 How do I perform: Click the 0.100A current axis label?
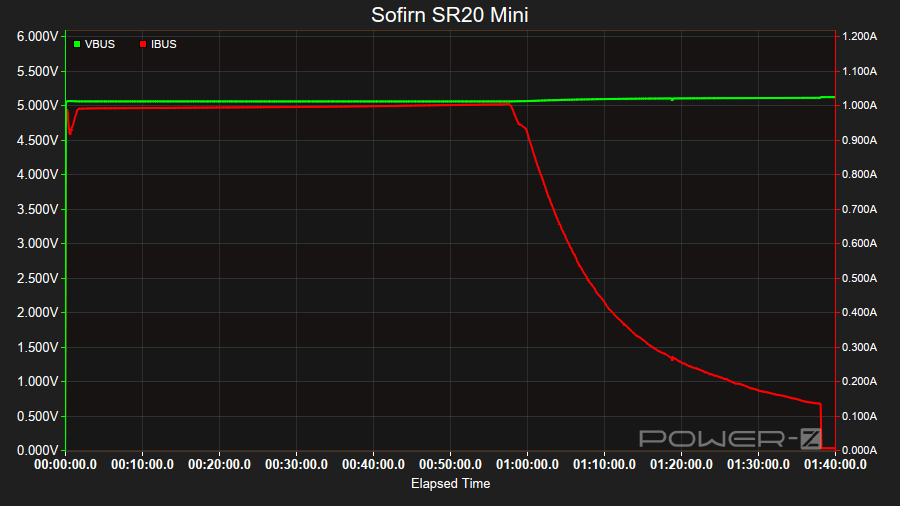click(859, 416)
